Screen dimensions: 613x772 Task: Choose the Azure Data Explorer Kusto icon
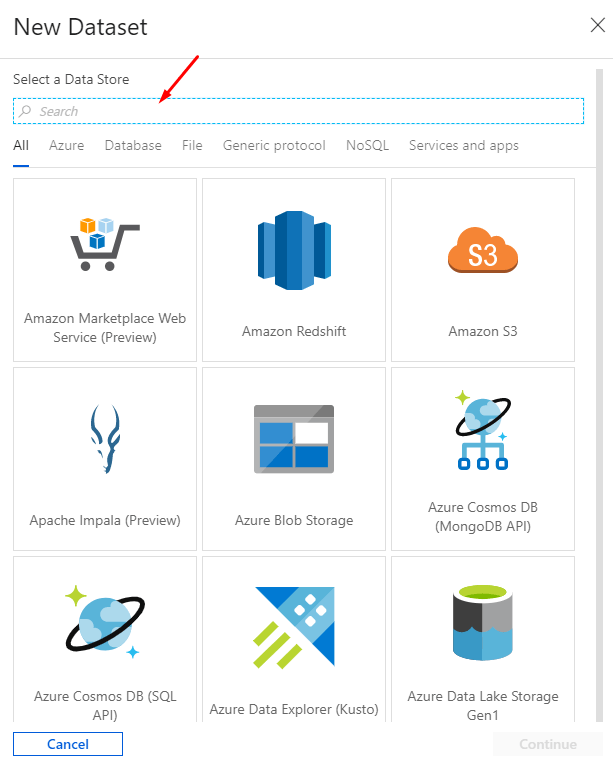(294, 628)
